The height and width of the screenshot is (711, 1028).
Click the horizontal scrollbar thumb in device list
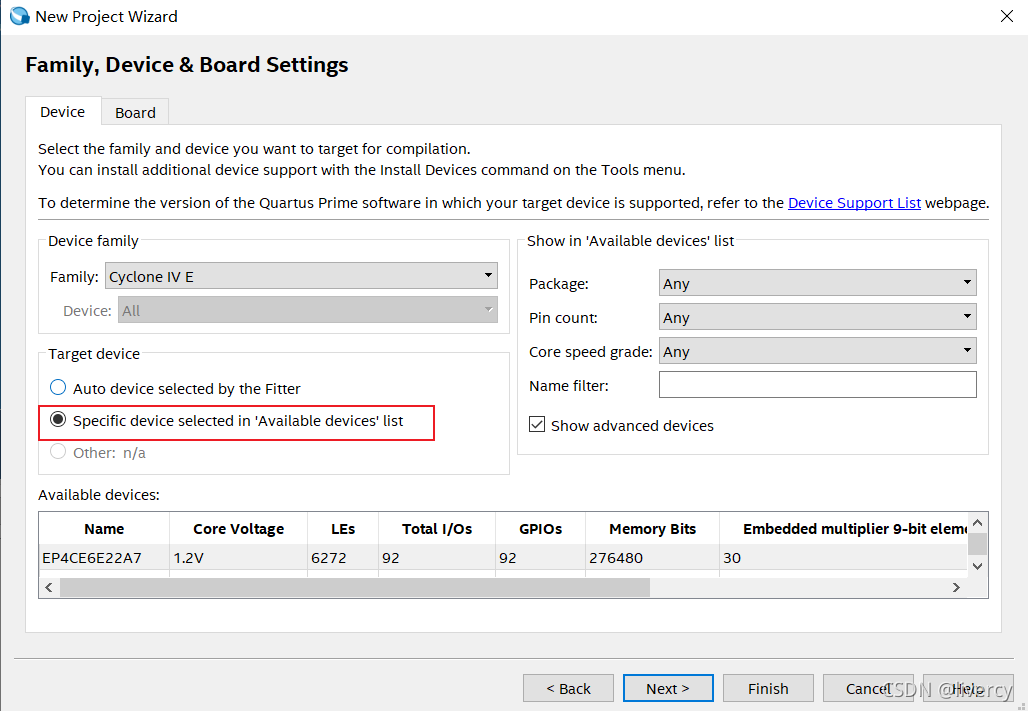click(355, 588)
